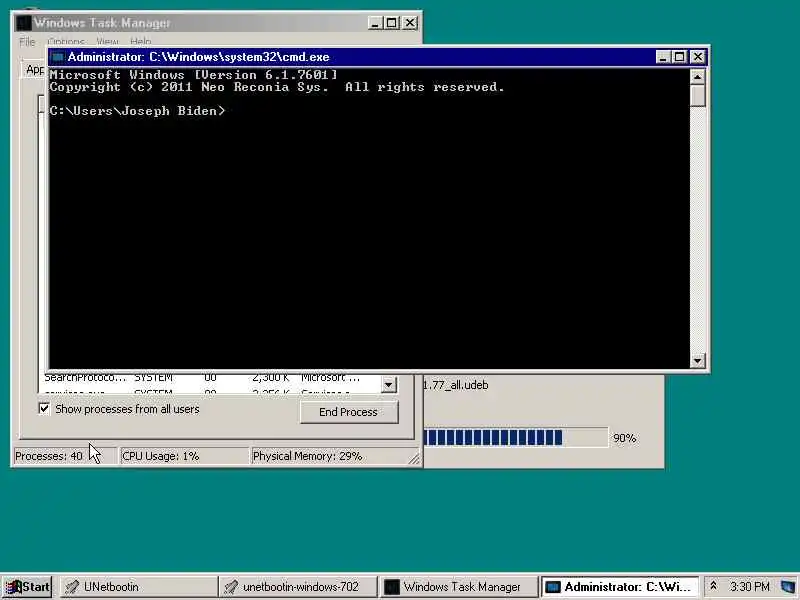Click the 3:30 PM clock
Image resolution: width=800 pixels, height=600 pixels.
(x=749, y=587)
